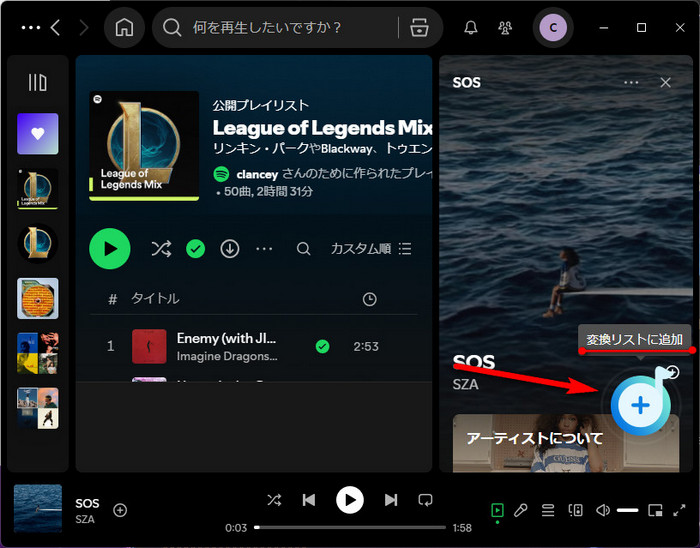Screen dimensions: 700x548
Task: Show lyrics with microphone icon
Action: point(520,510)
